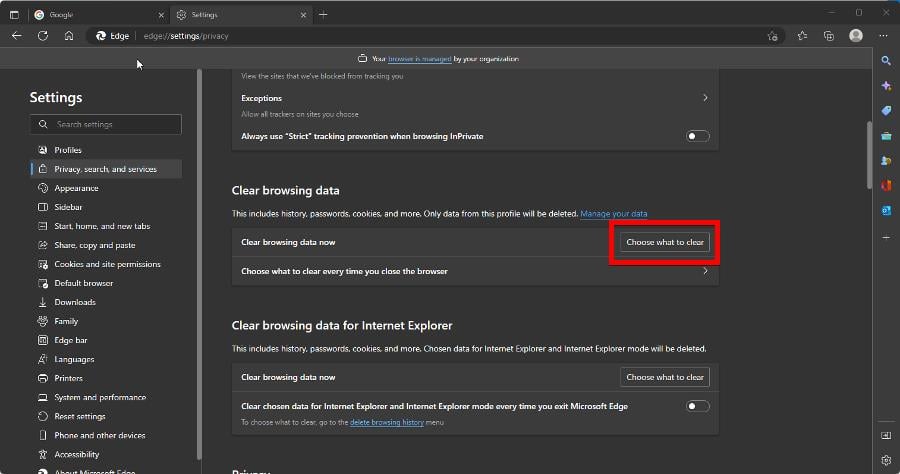Open the user profile avatar
The width and height of the screenshot is (900, 474).
point(856,36)
